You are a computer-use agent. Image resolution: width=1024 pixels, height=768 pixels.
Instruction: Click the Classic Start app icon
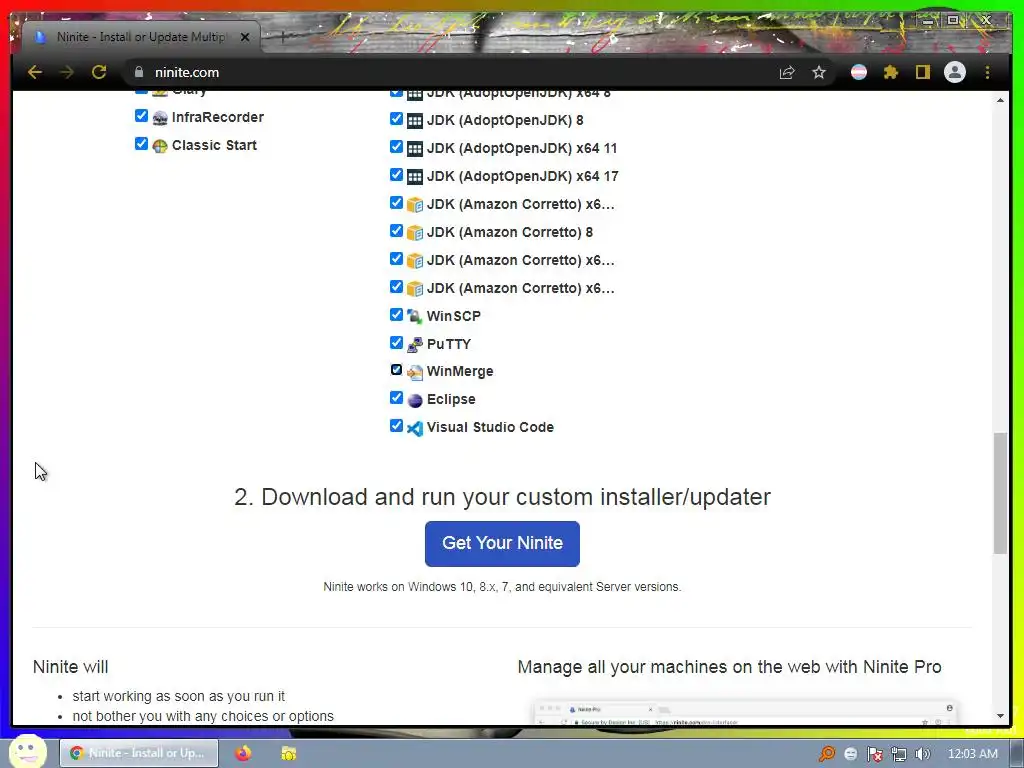[160, 146]
